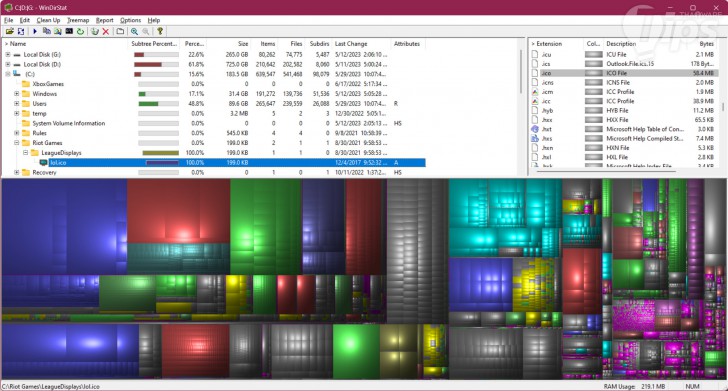The image size is (728, 391).
Task: Expand the Windows folder node
Action: 17,94
